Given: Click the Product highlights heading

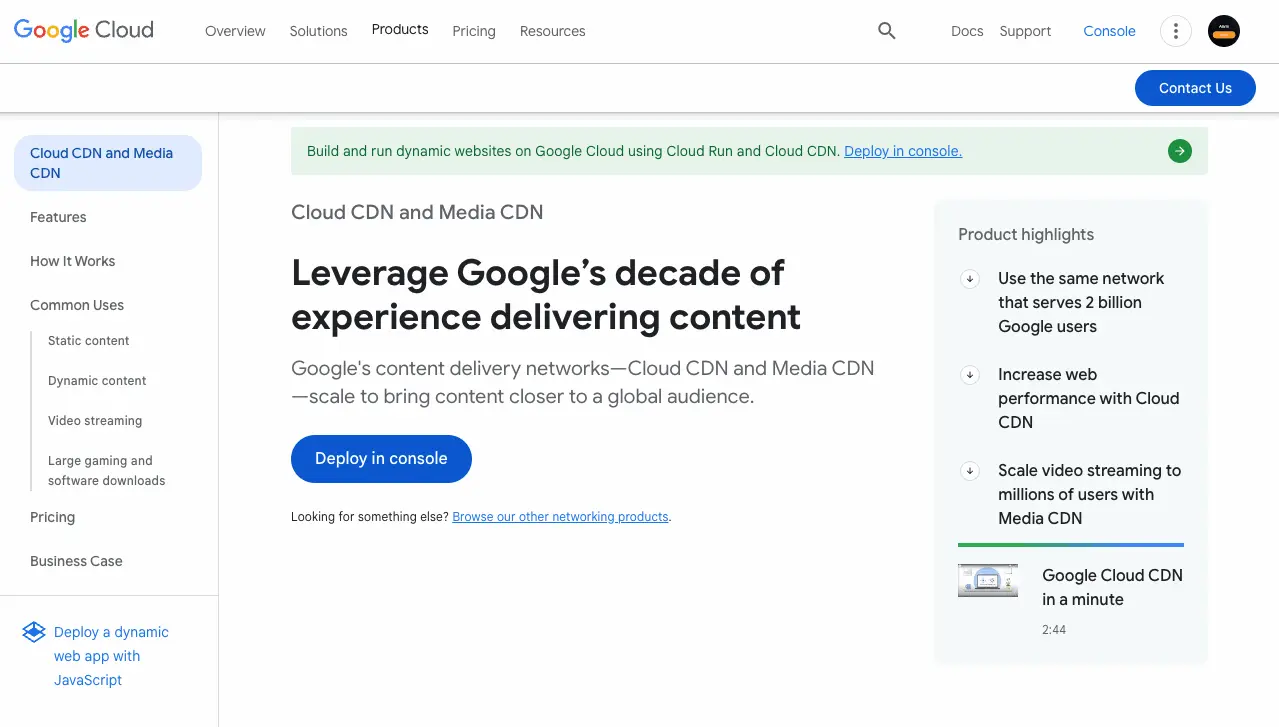Looking at the screenshot, I should 1026,234.
